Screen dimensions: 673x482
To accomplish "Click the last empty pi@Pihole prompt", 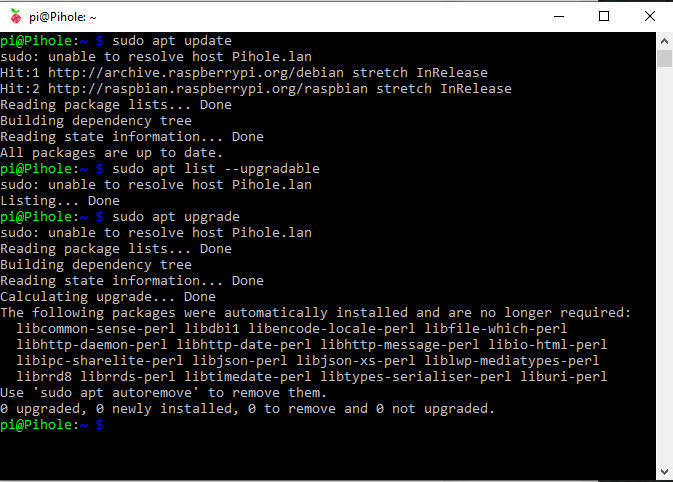I will pyautogui.click(x=52, y=425).
